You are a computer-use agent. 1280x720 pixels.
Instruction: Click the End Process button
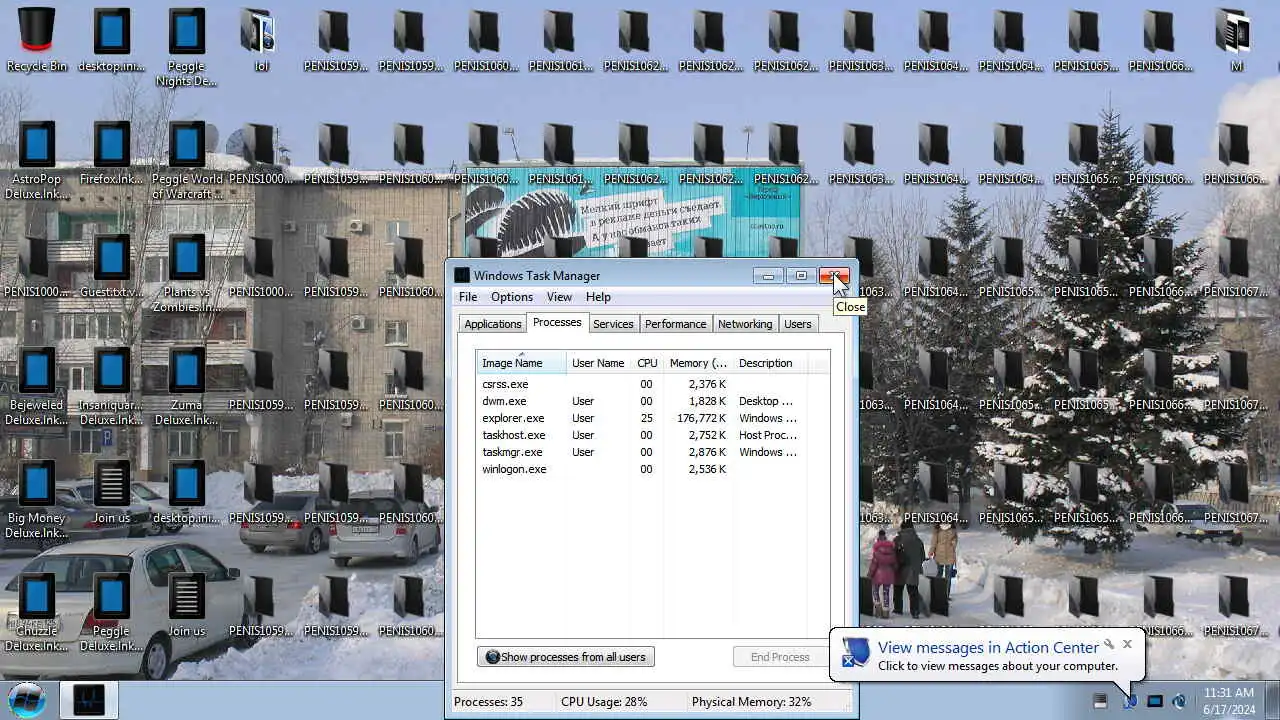[x=780, y=657]
